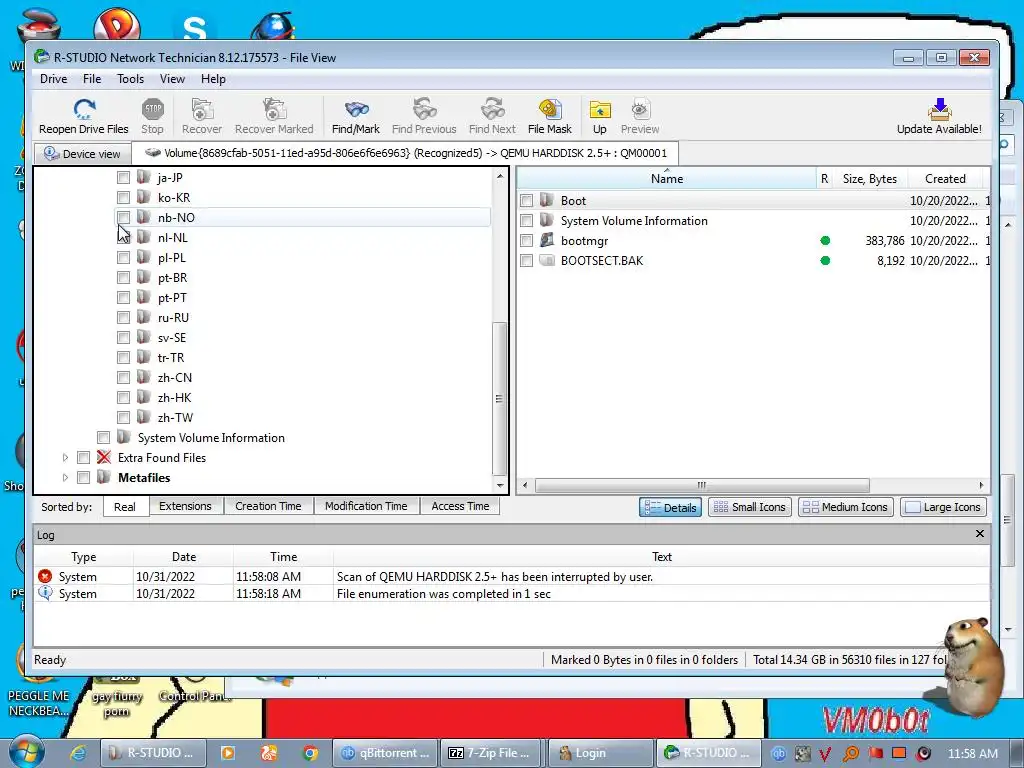
Task: Select the BOOTSECT.BAK file icon
Action: [547, 261]
